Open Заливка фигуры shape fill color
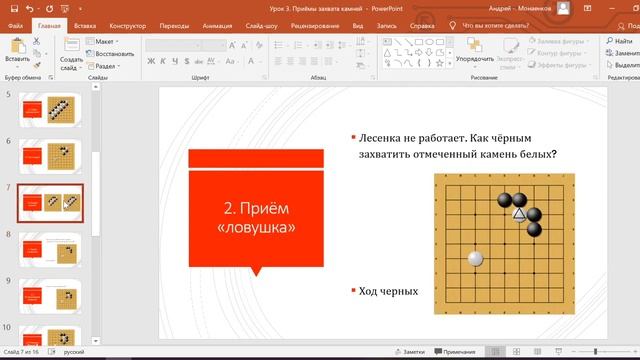The height and width of the screenshot is (360, 640). pos(558,41)
